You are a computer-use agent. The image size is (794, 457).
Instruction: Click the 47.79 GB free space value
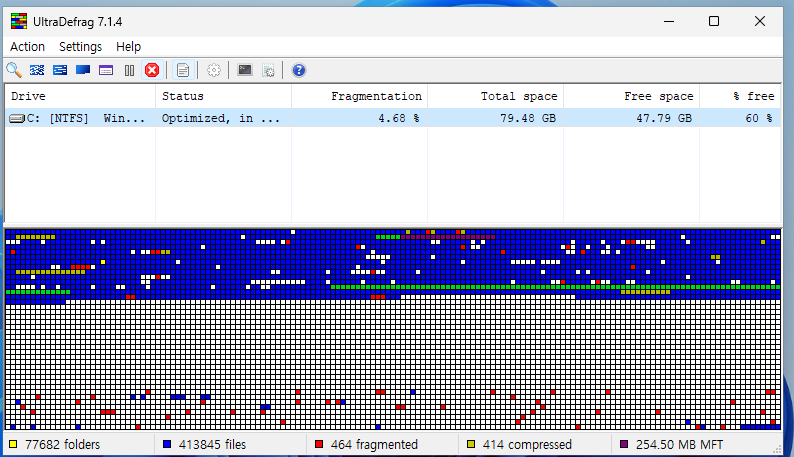coord(664,118)
